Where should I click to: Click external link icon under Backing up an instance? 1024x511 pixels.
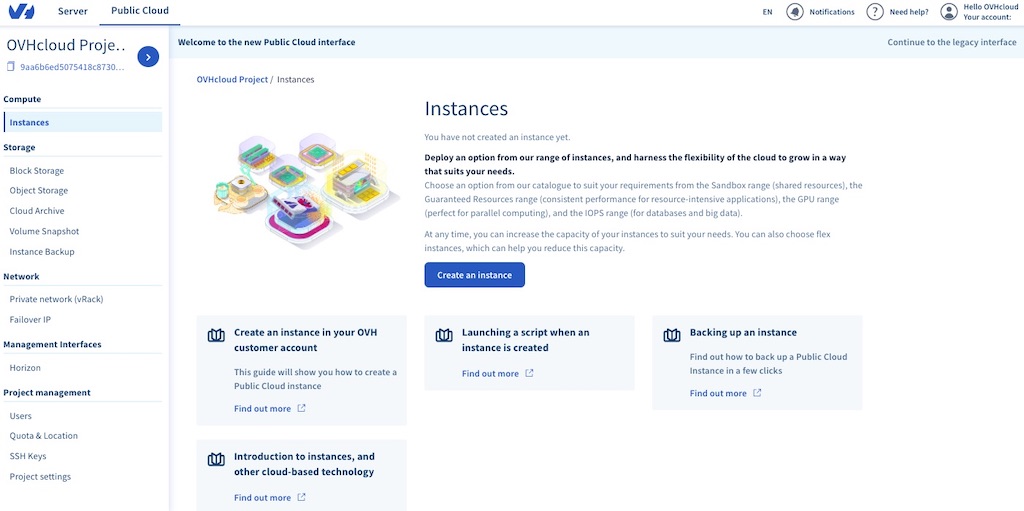click(758, 393)
